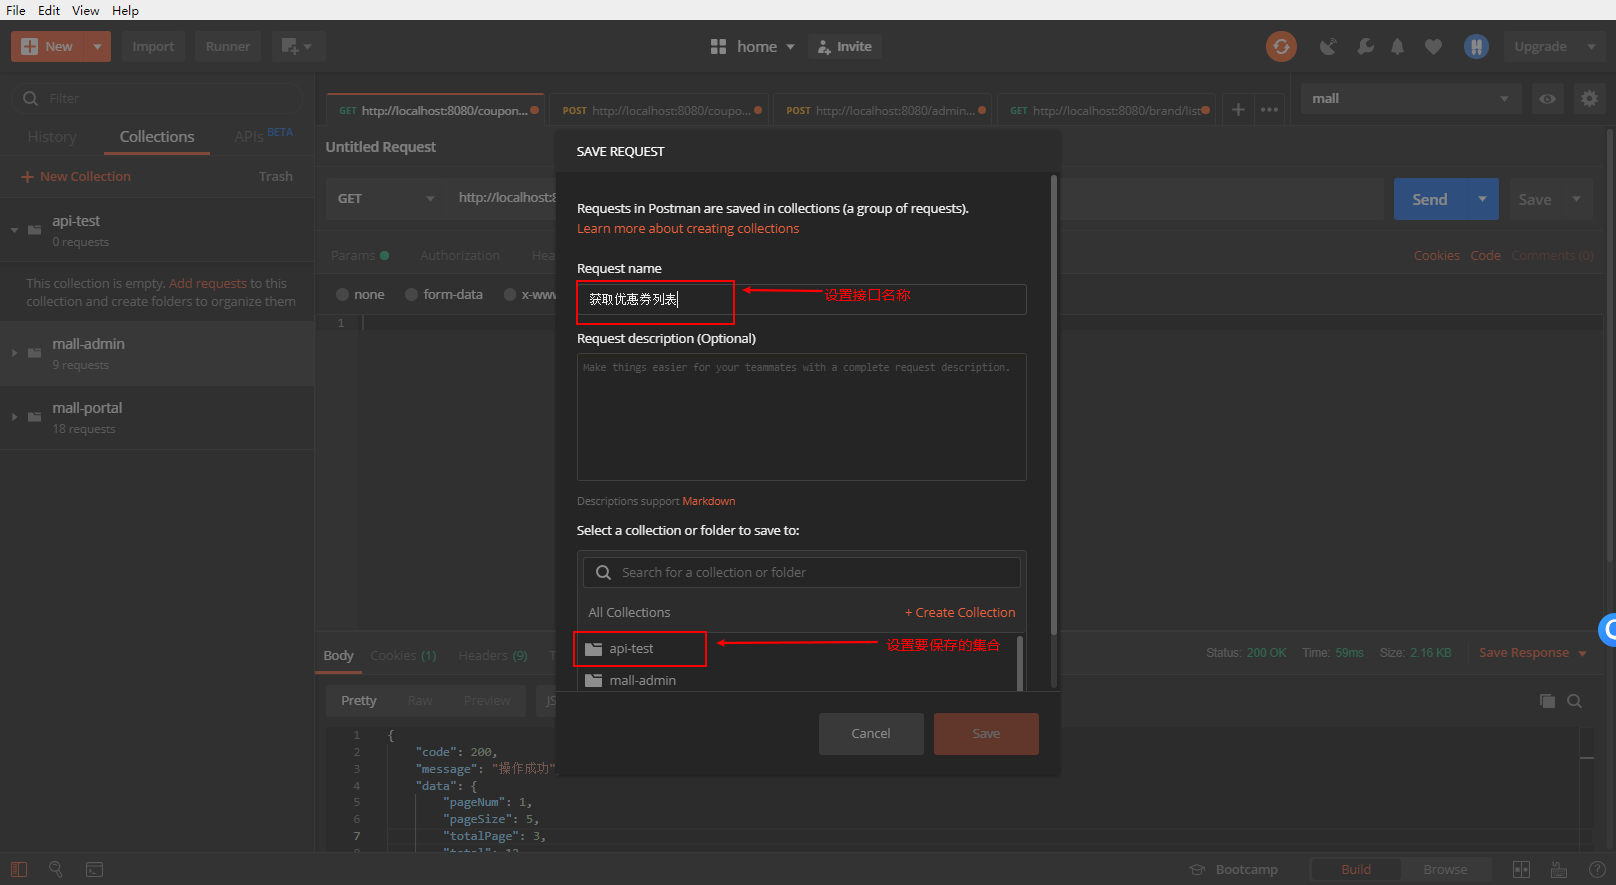Open Bootcamp in the status bar
This screenshot has height=885, width=1616.
point(1233,869)
